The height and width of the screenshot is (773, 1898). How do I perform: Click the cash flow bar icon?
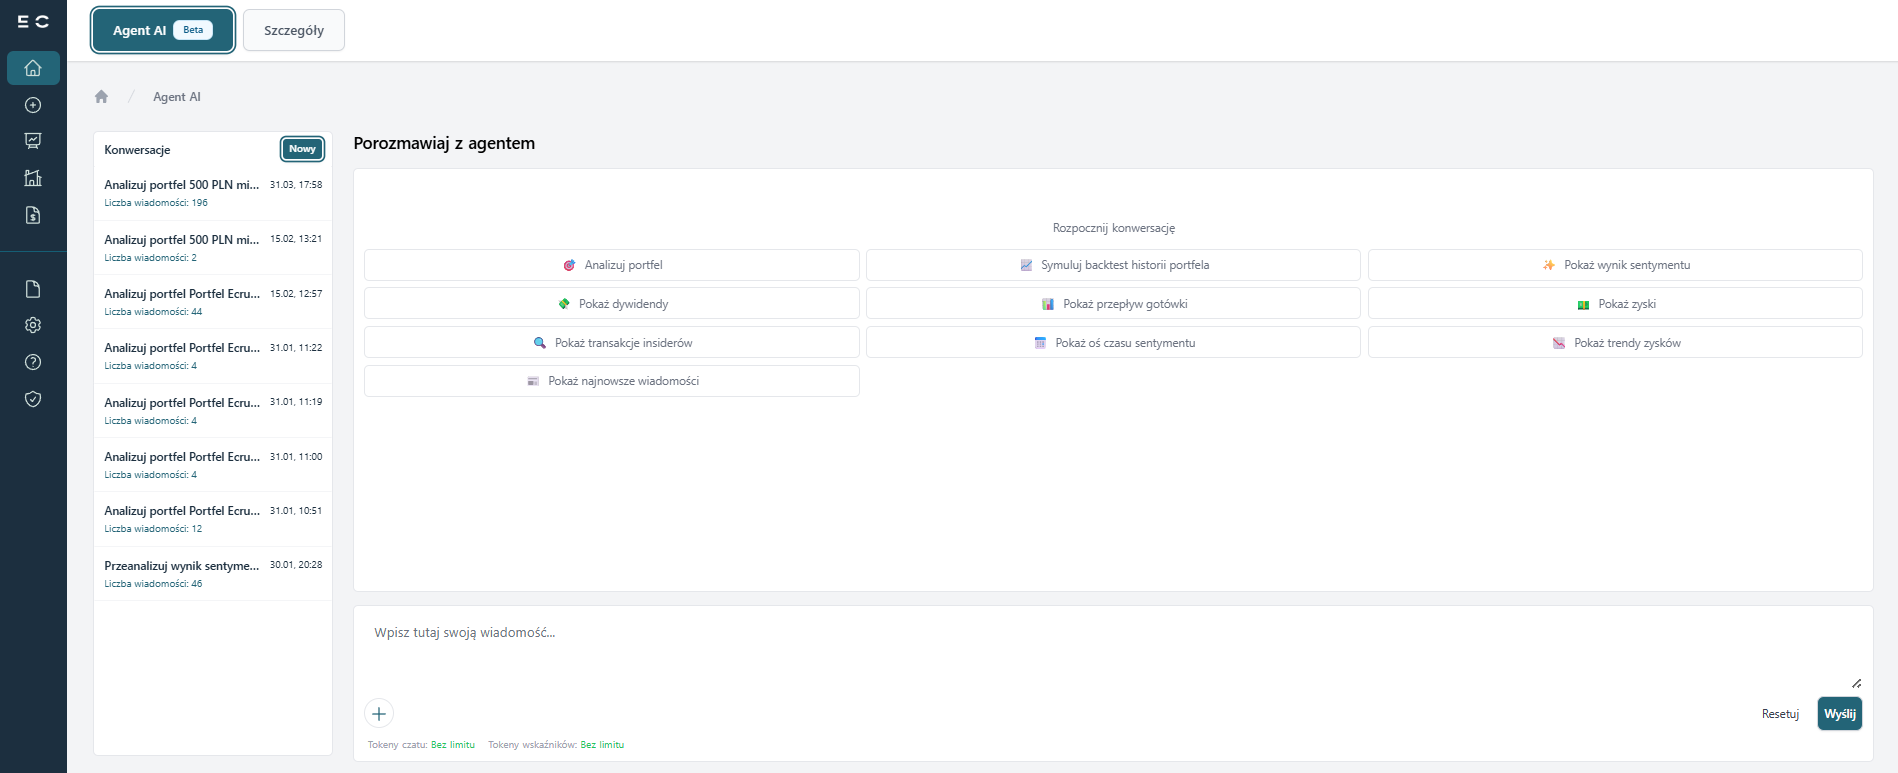click(1048, 304)
